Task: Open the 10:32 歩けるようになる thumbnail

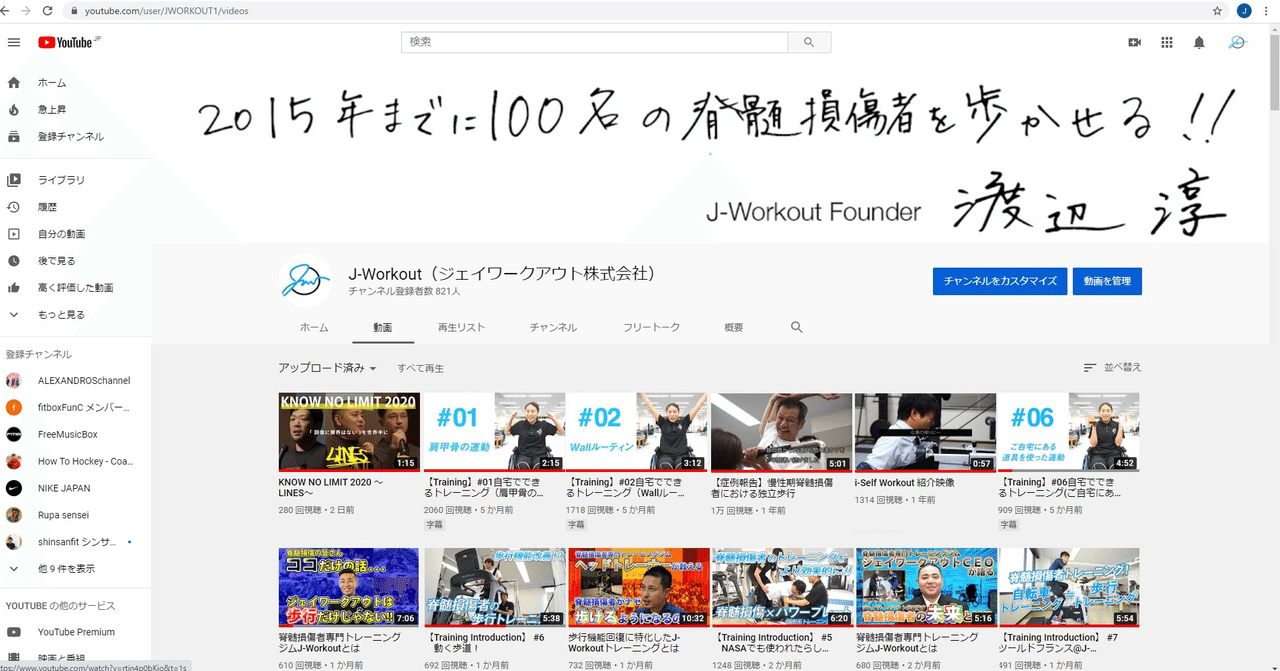Action: coord(639,587)
